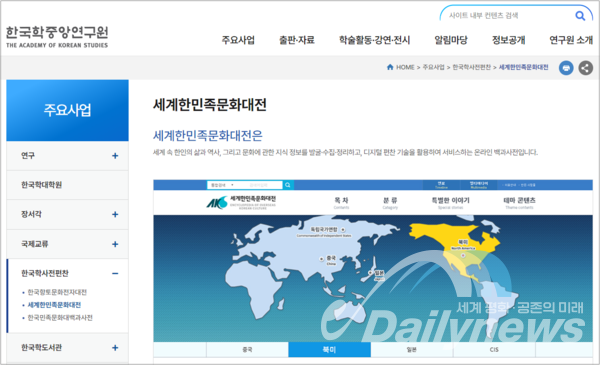This screenshot has height=365, width=600.
Task: Expand the 연구 sidebar section
Action: pyautogui.click(x=115, y=156)
